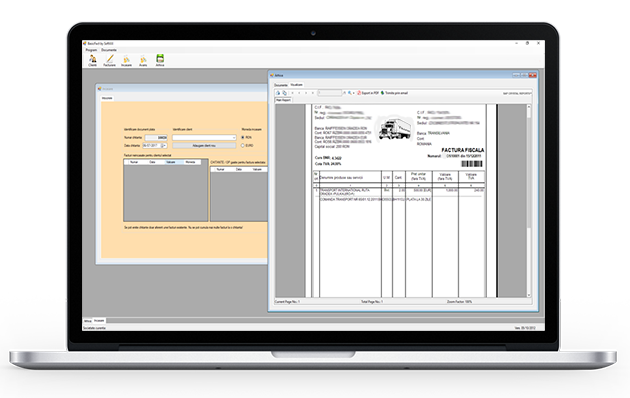This screenshot has width=630, height=398.
Task: Click the Numar chitanta input field
Action: click(x=156, y=137)
